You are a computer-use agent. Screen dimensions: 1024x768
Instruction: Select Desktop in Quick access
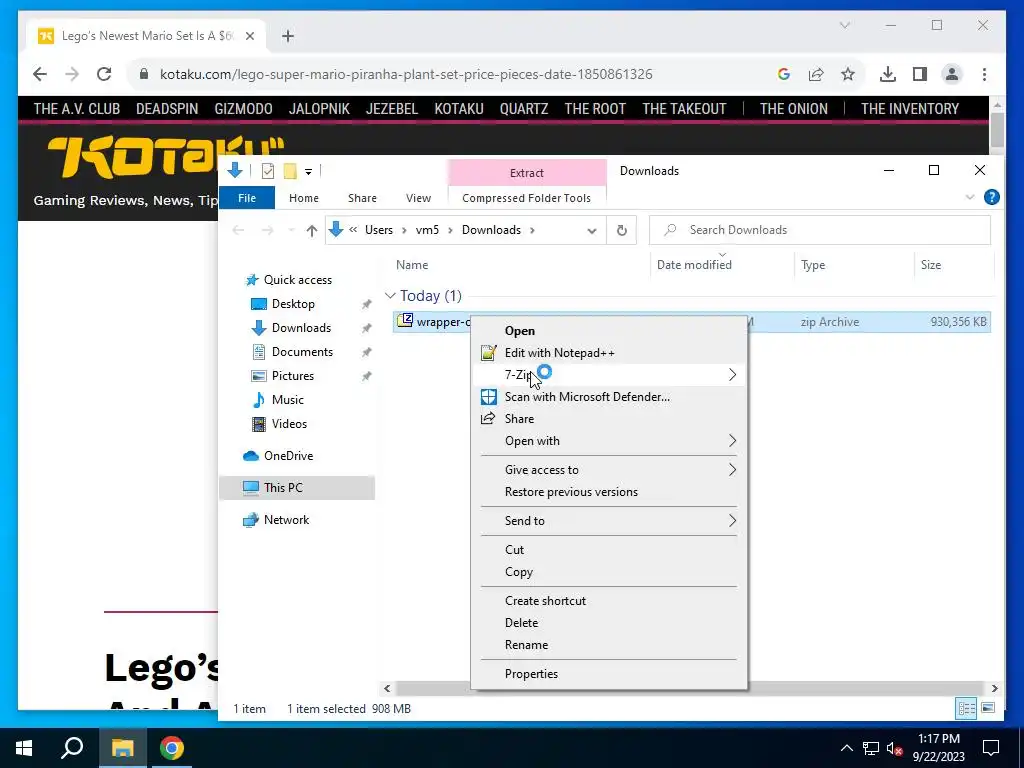tap(293, 304)
